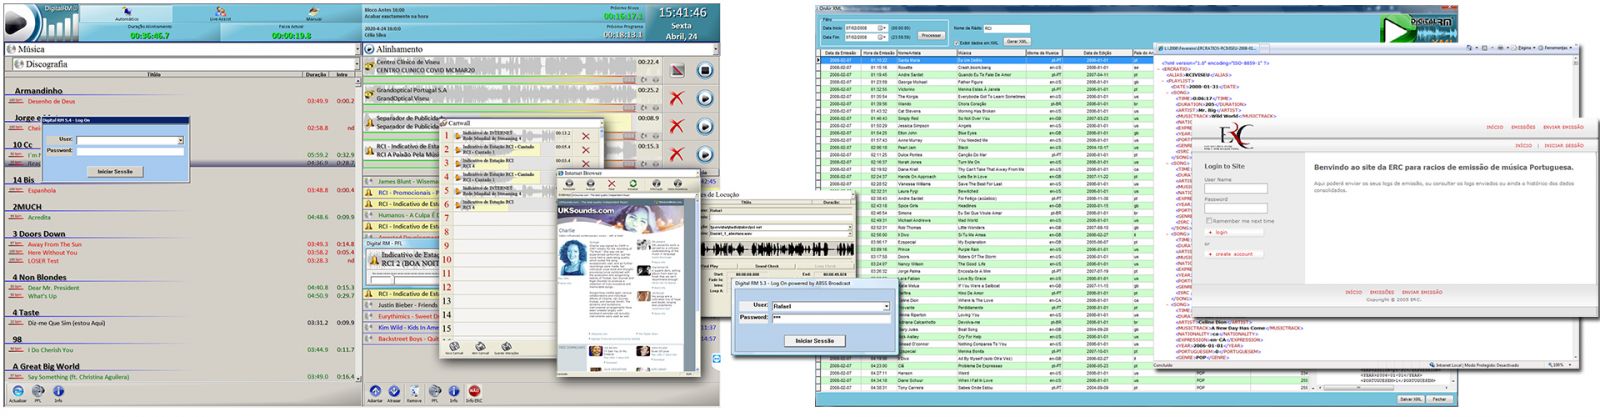Click the Salvar XML button

(x=1410, y=399)
